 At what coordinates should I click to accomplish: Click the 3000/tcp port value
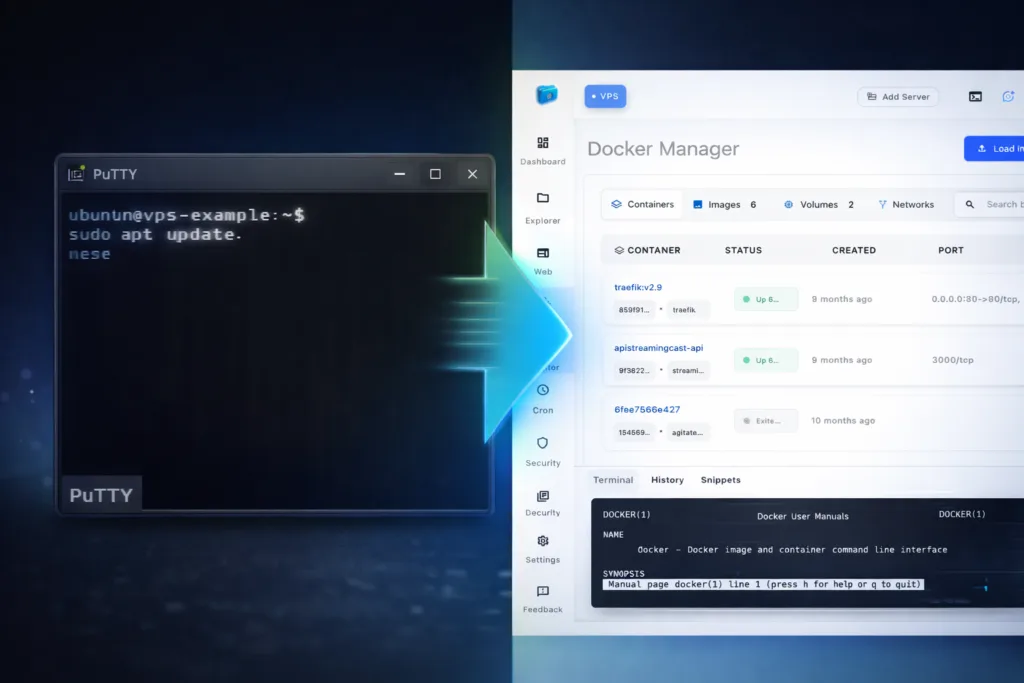point(952,360)
